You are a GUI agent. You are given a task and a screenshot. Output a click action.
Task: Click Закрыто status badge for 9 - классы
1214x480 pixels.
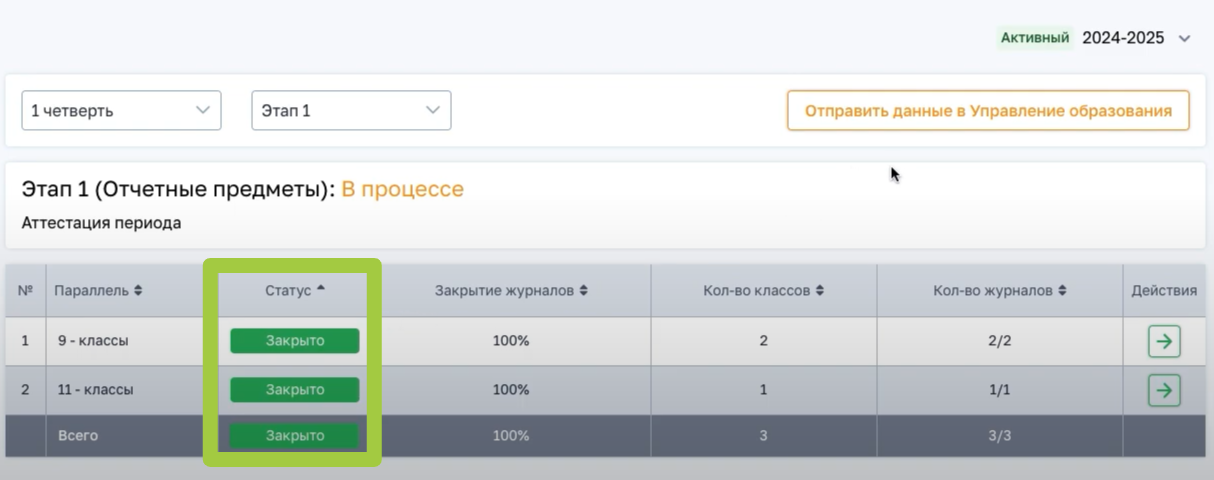295,341
